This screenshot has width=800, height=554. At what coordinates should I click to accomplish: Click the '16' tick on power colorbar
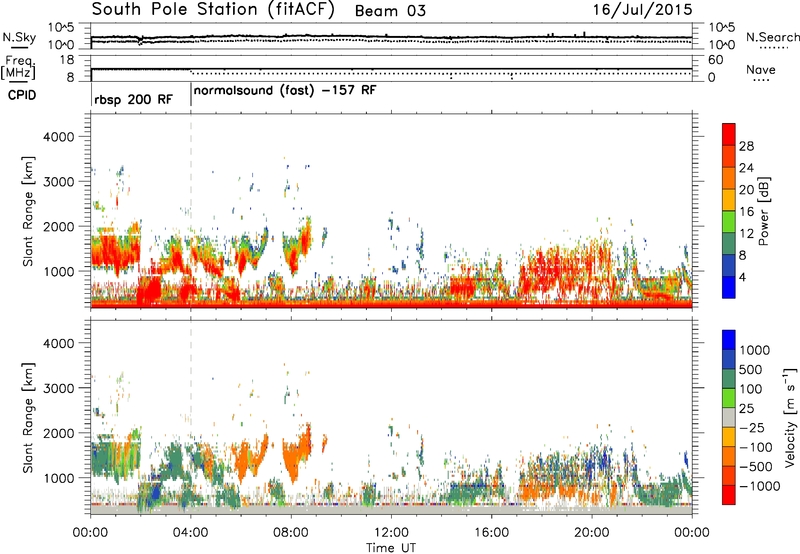pyautogui.click(x=746, y=212)
